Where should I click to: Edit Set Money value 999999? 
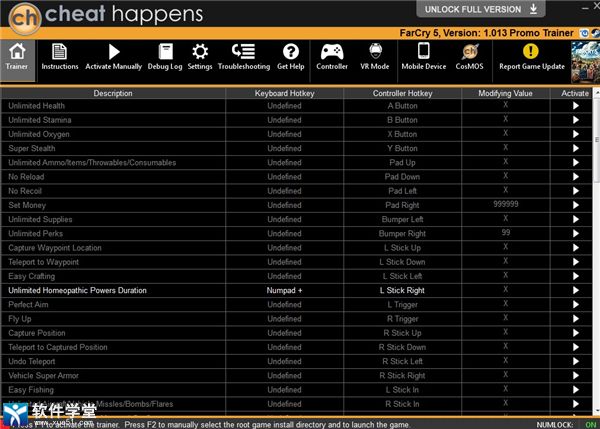click(x=505, y=204)
